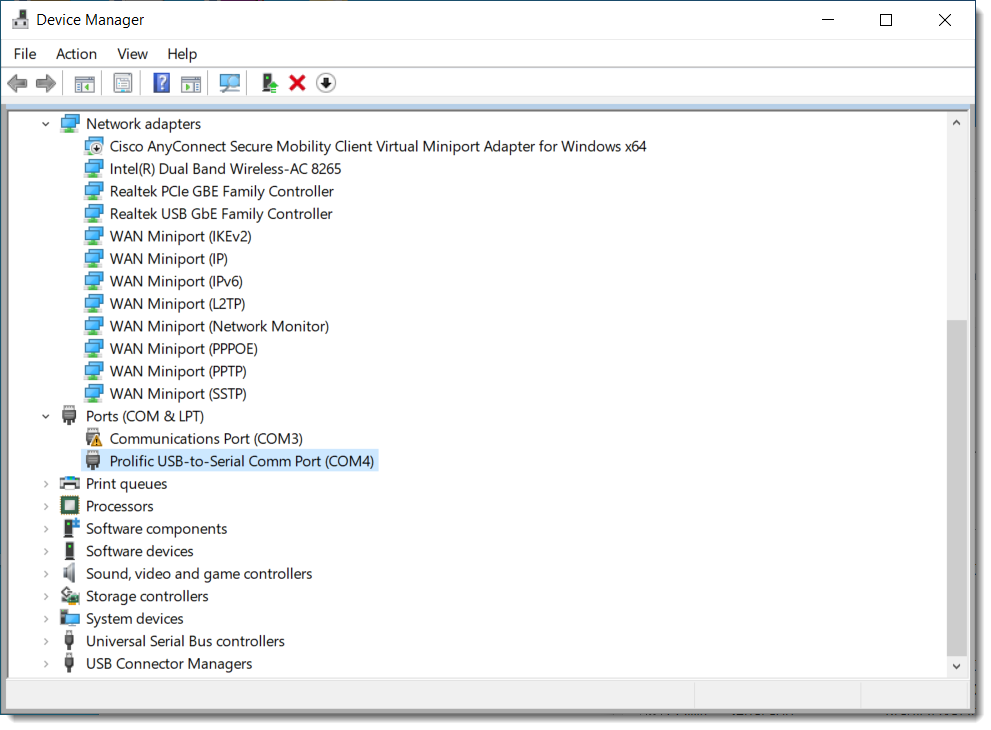
Task: Click the Update device driver icon
Action: [x=270, y=83]
